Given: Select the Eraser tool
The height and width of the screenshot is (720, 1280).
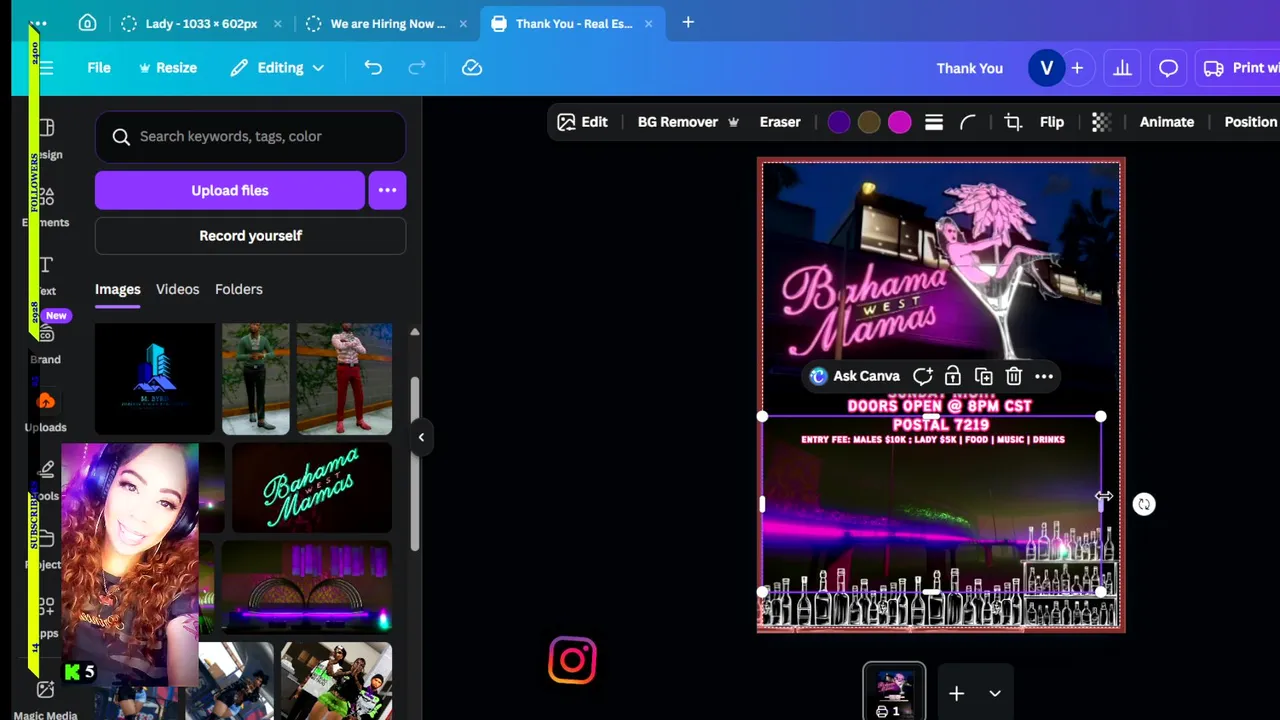Looking at the screenshot, I should tap(780, 122).
